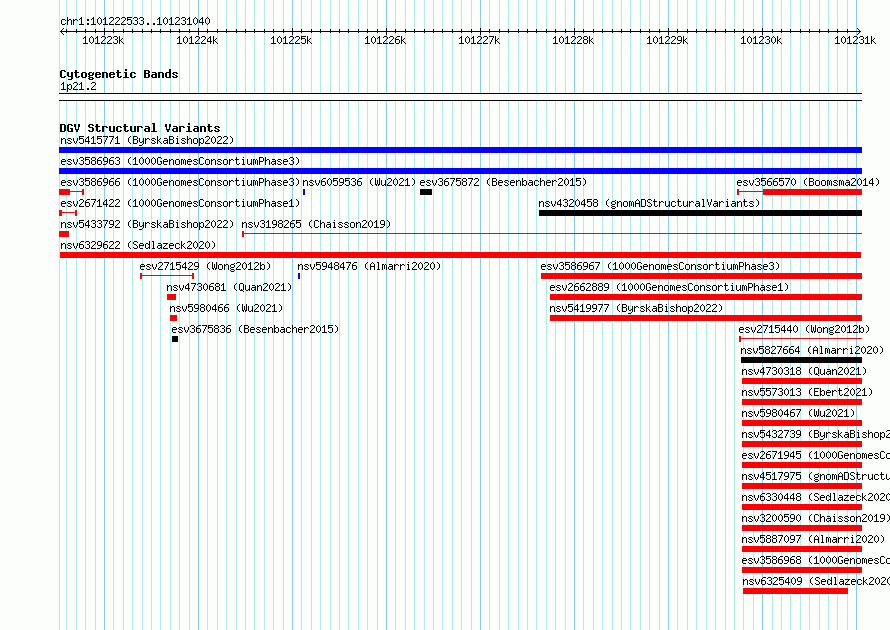Screen dimensions: 890x630
Task: Click the 101228k ruler tick label
Action: point(573,40)
